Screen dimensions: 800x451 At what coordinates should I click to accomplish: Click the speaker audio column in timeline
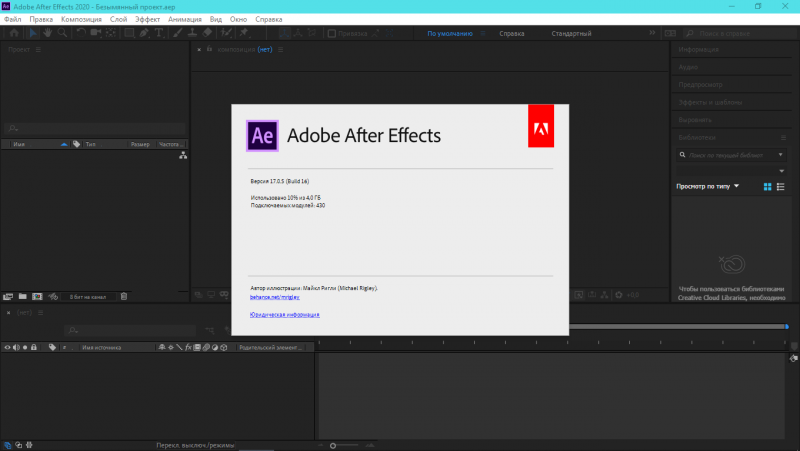[16, 347]
